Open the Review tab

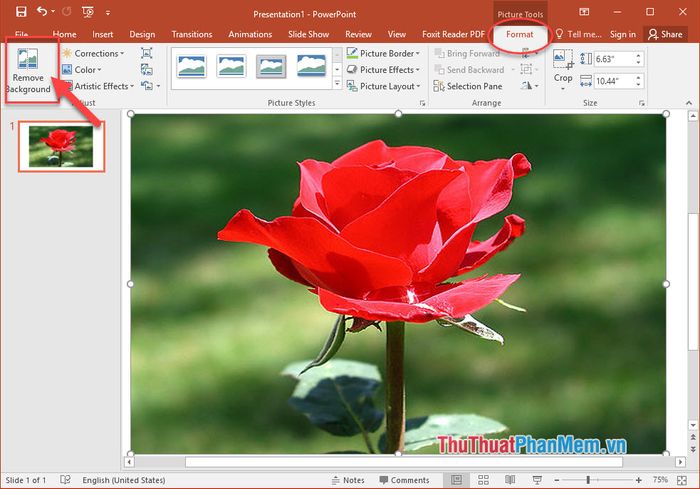pos(358,34)
